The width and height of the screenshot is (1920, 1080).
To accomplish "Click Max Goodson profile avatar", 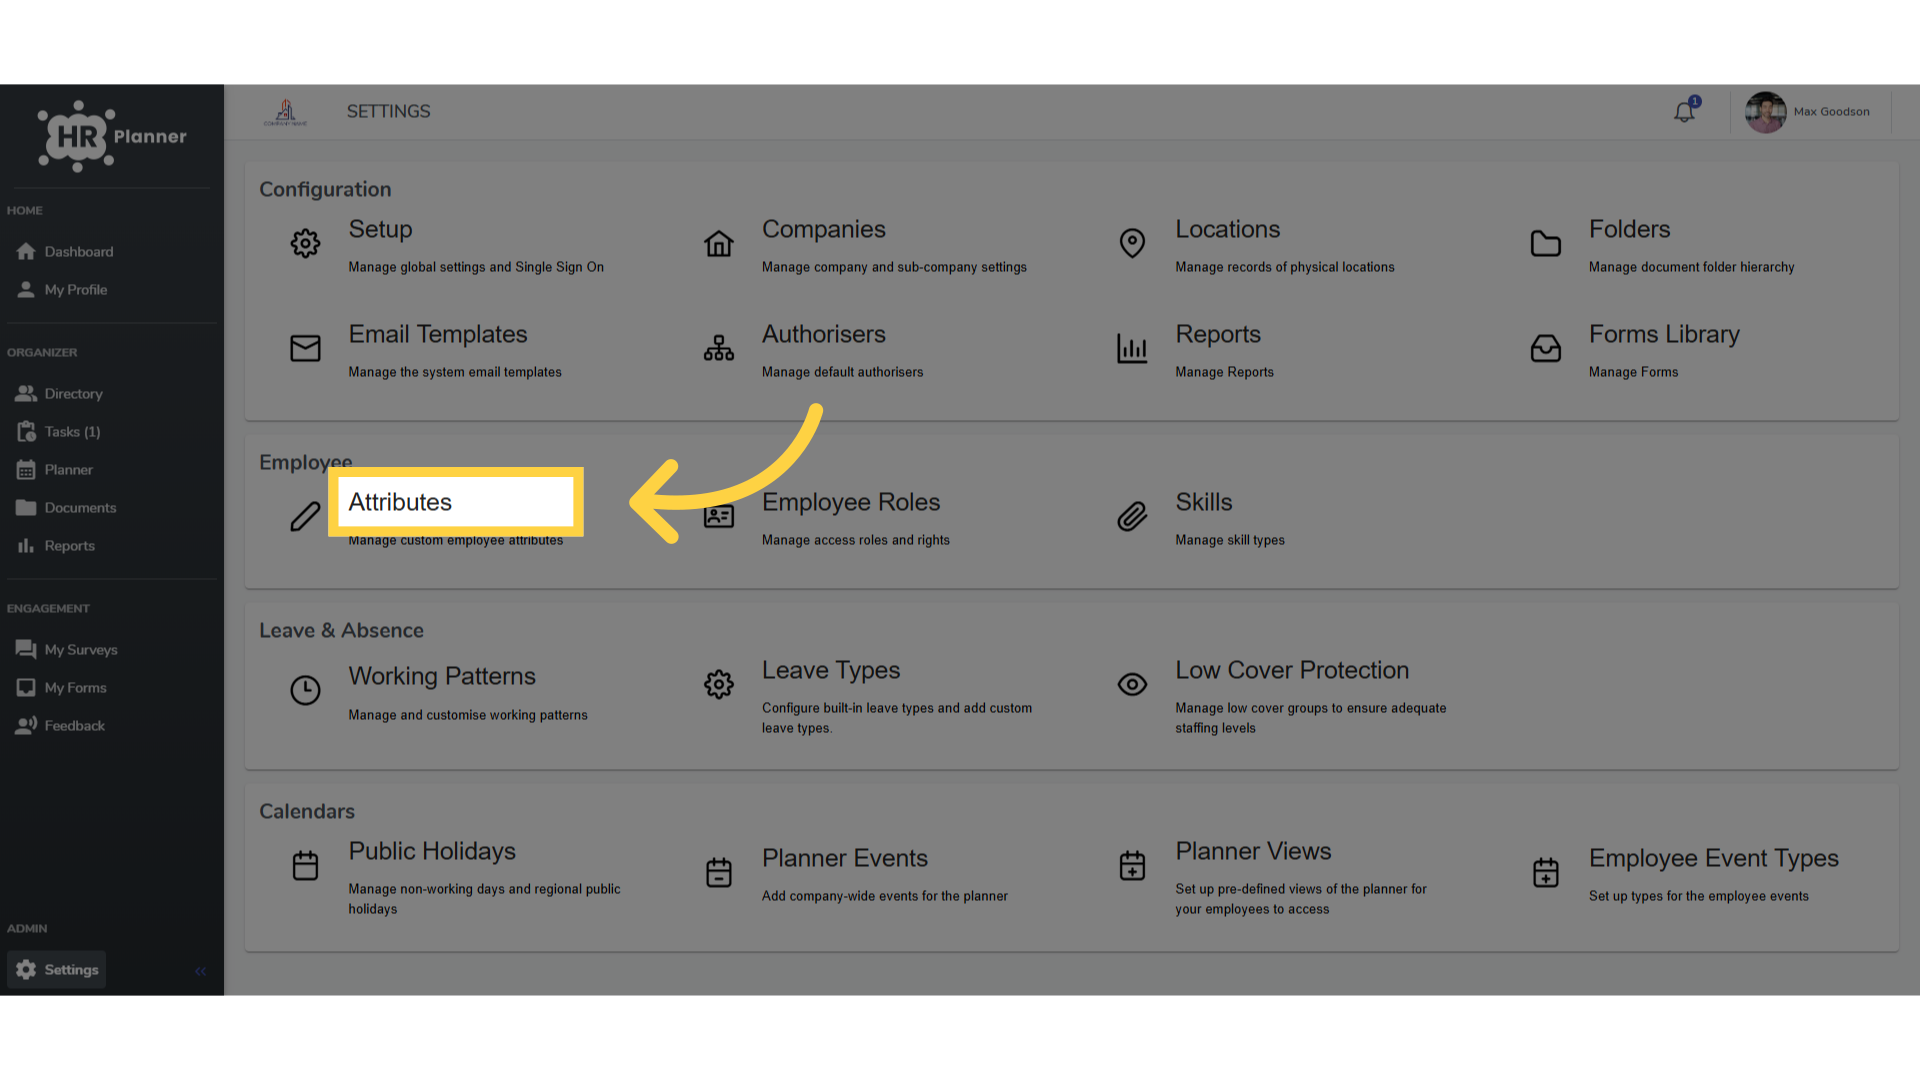I will 1765,112.
